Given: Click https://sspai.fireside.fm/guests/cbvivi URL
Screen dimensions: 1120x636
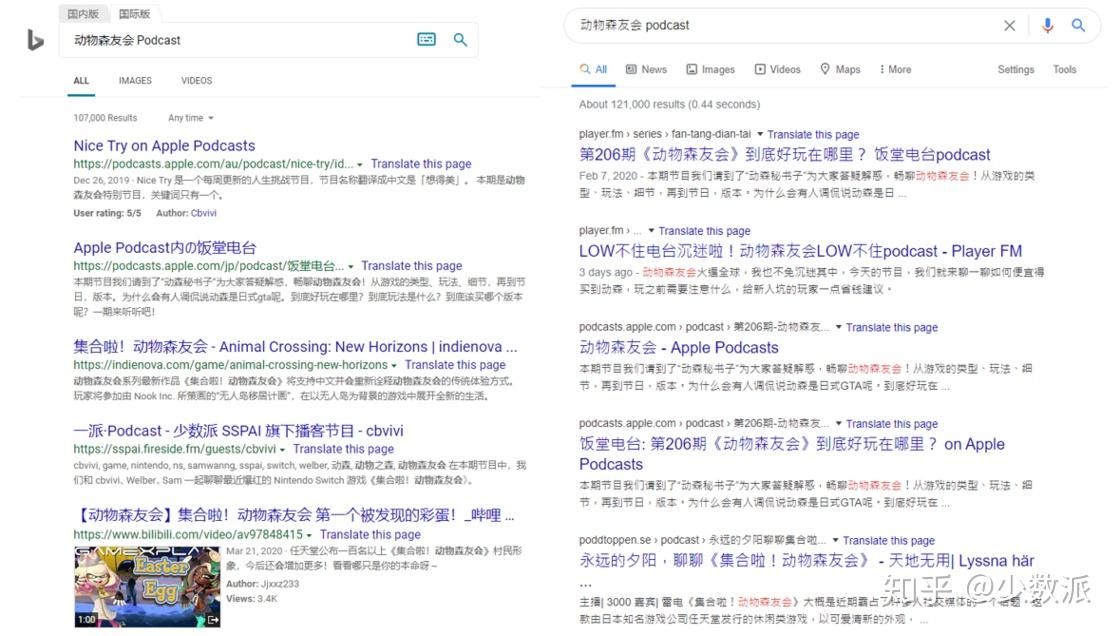Looking at the screenshot, I should click(x=174, y=449).
